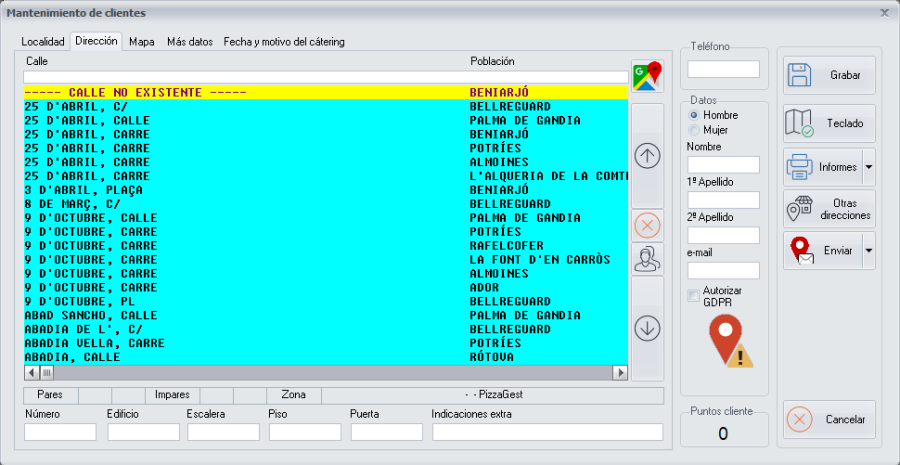
Task: Expand the Enviar dropdown arrow
Action: pyautogui.click(x=868, y=251)
